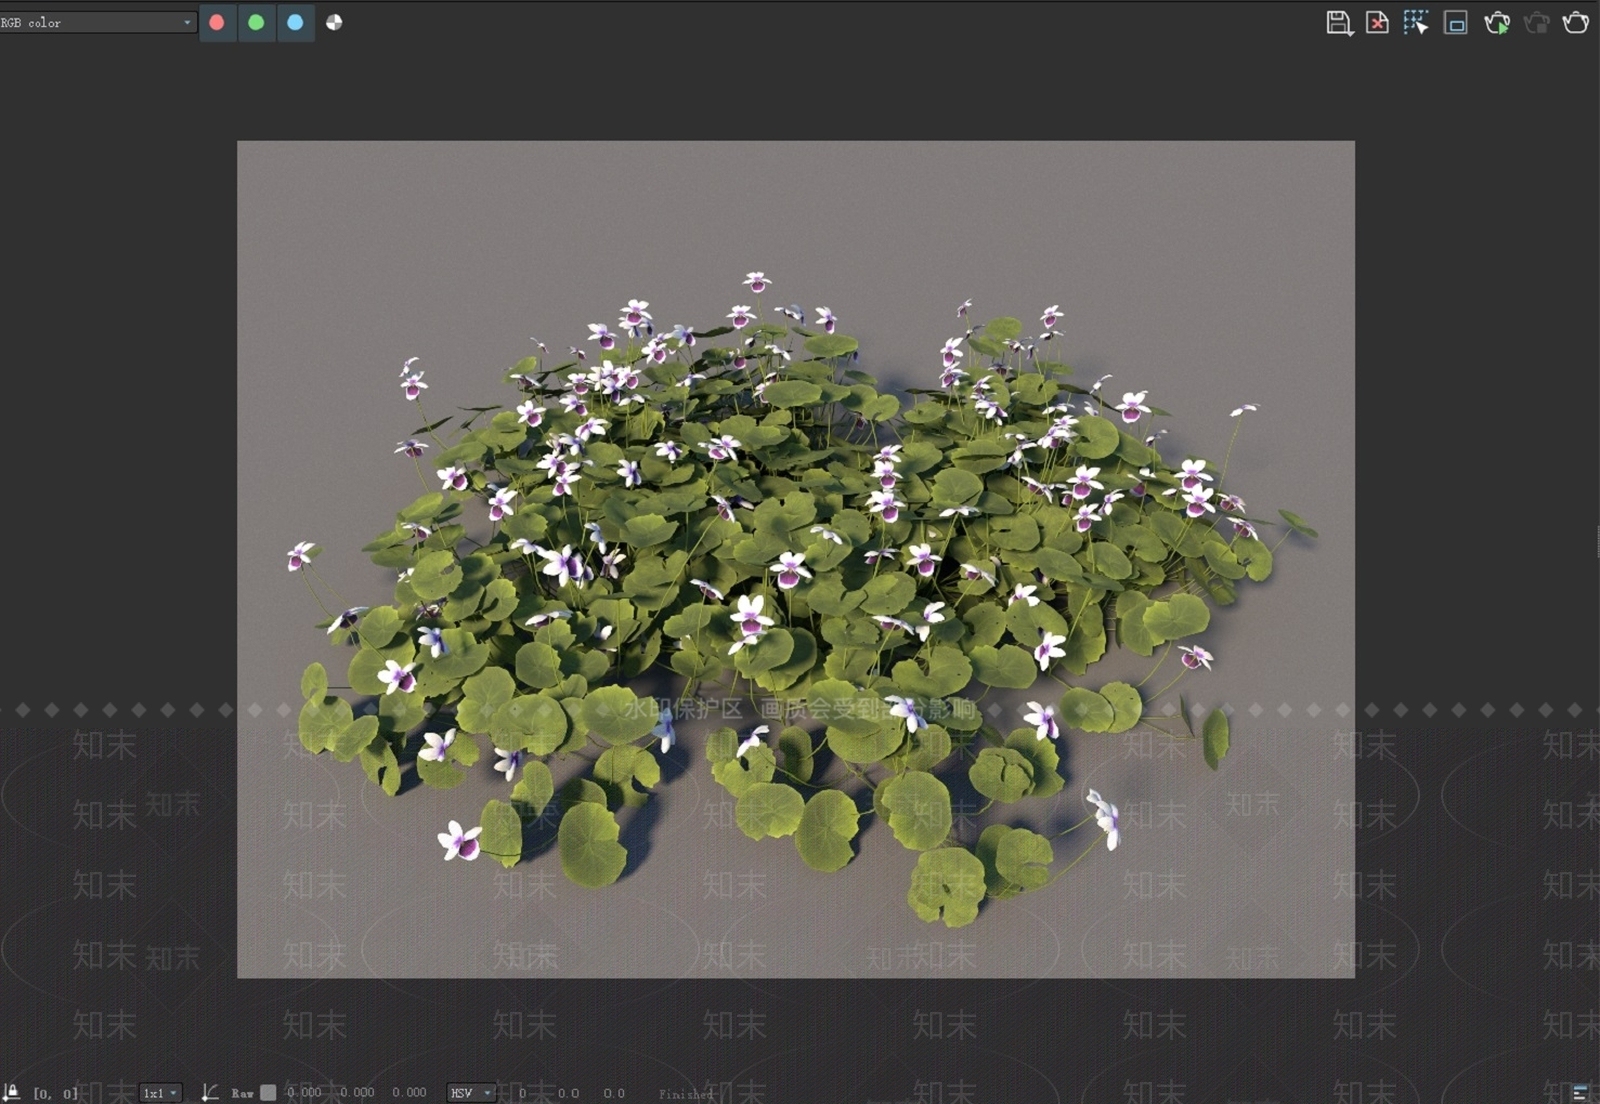Image resolution: width=1600 pixels, height=1104 pixels.
Task: Click the teapot icon with green play arrow
Action: tap(1497, 22)
